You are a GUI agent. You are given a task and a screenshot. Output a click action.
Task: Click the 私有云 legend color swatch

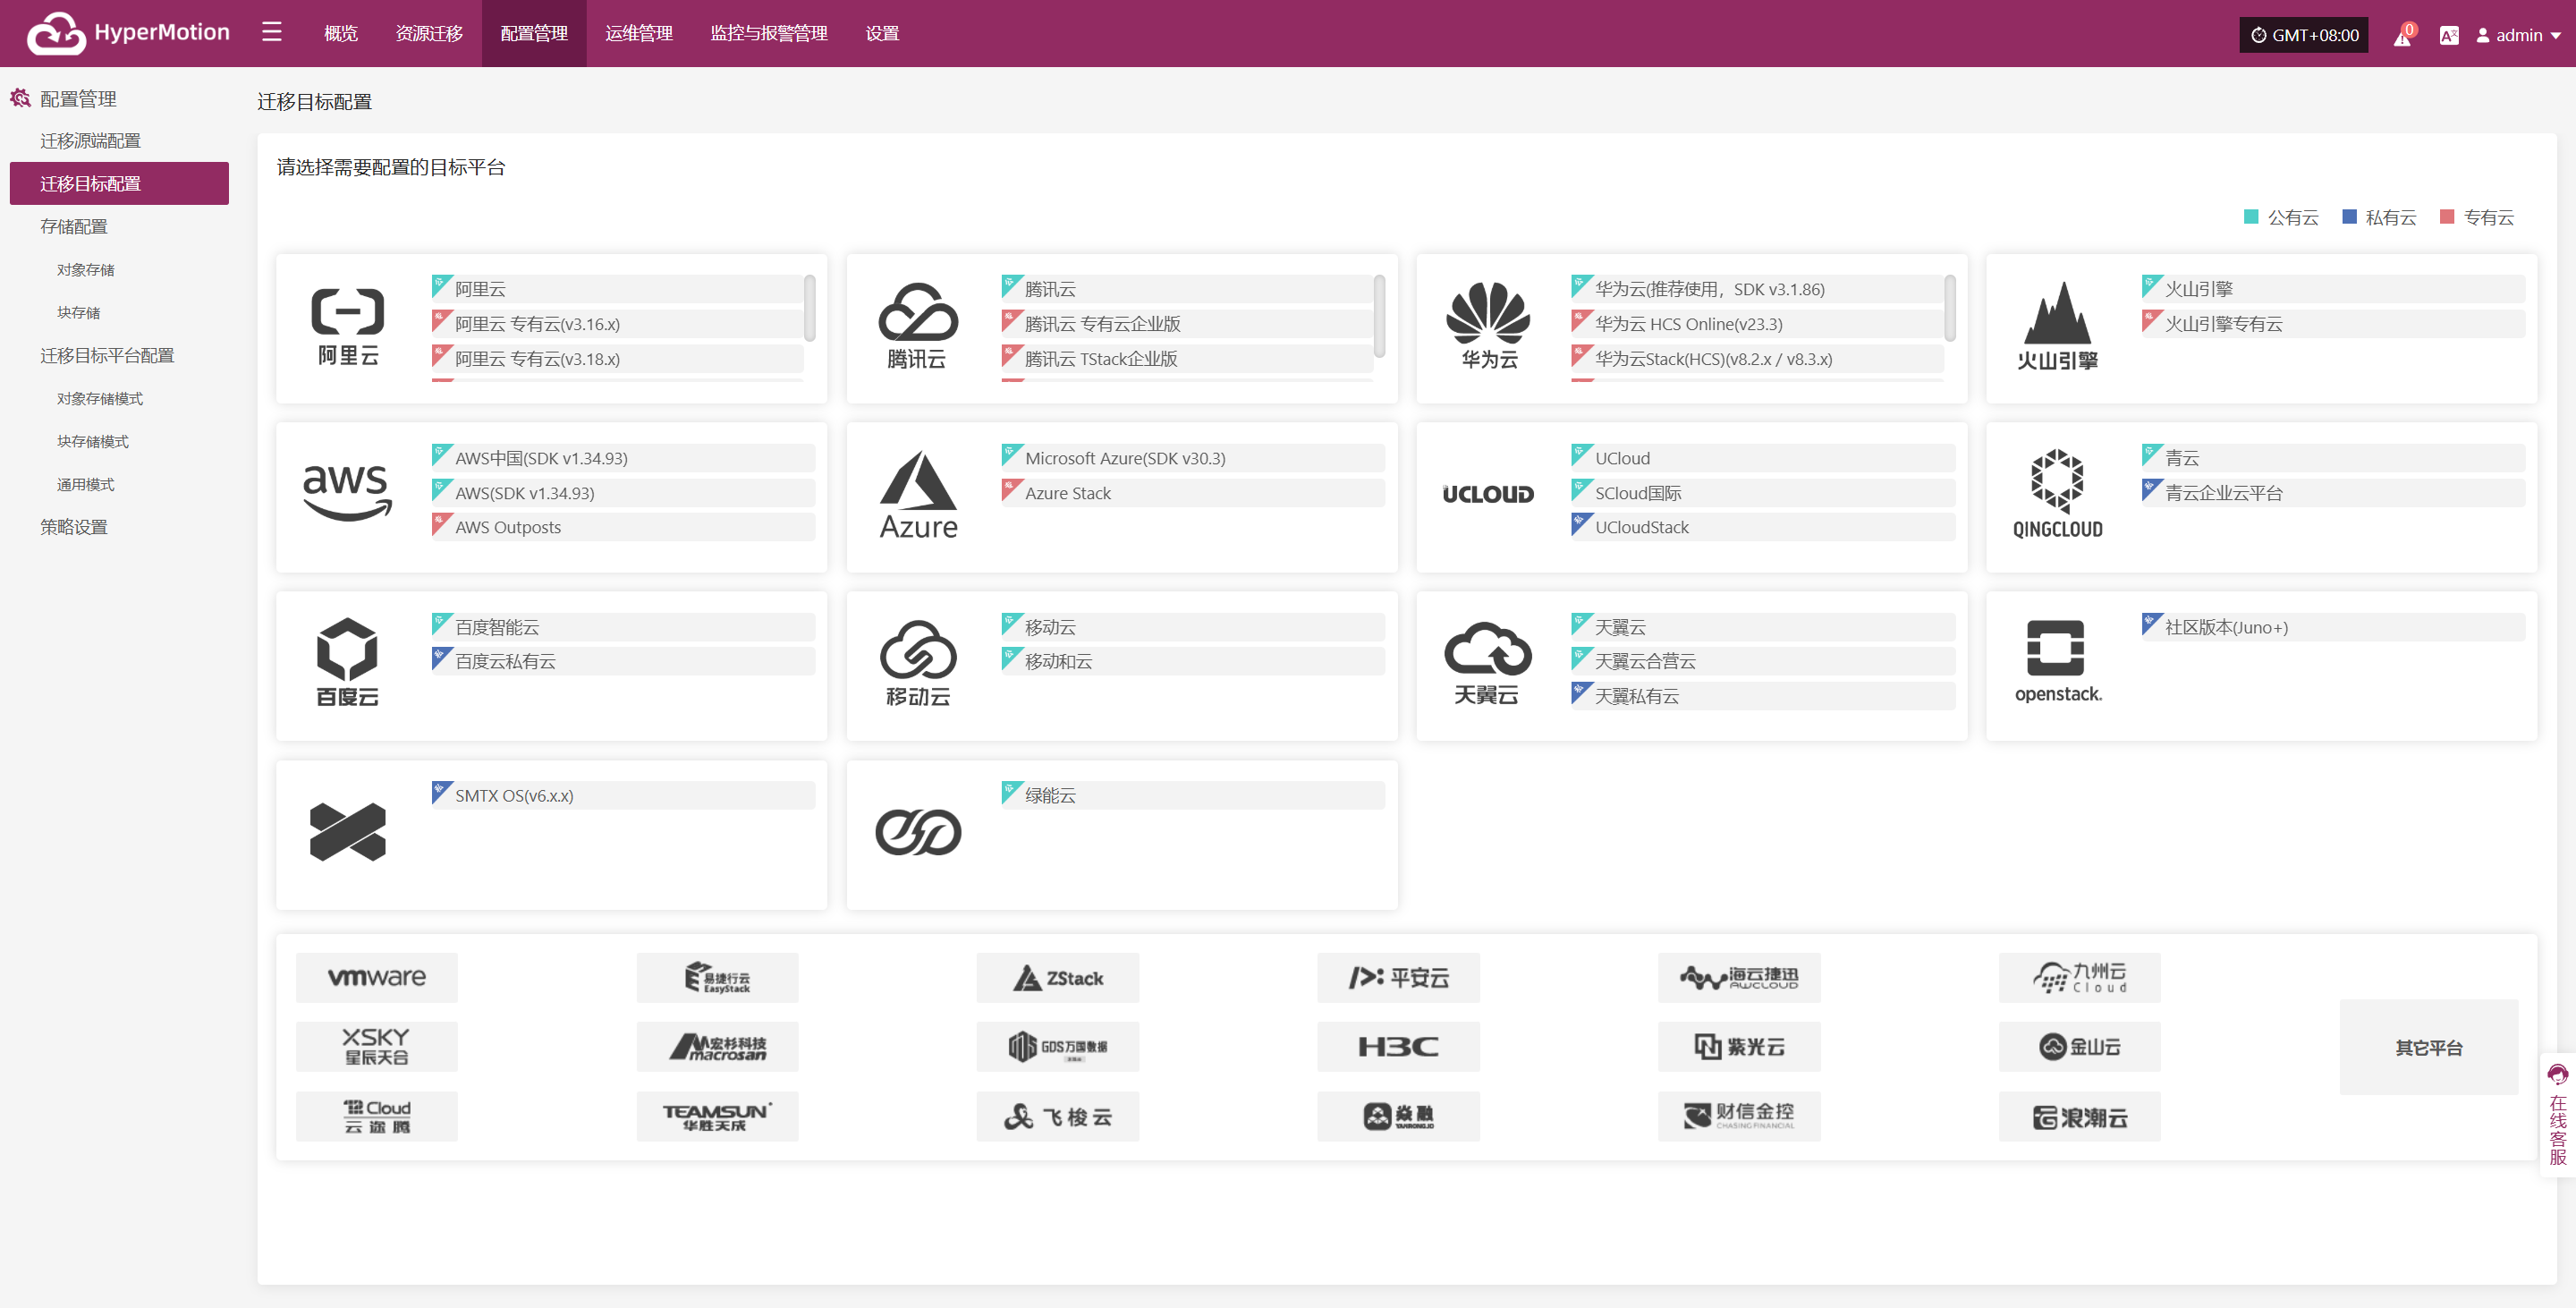[2349, 217]
